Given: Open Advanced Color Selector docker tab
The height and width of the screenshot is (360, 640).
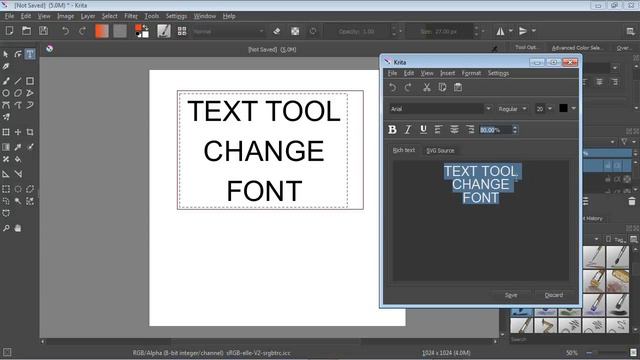Looking at the screenshot, I should point(577,48).
